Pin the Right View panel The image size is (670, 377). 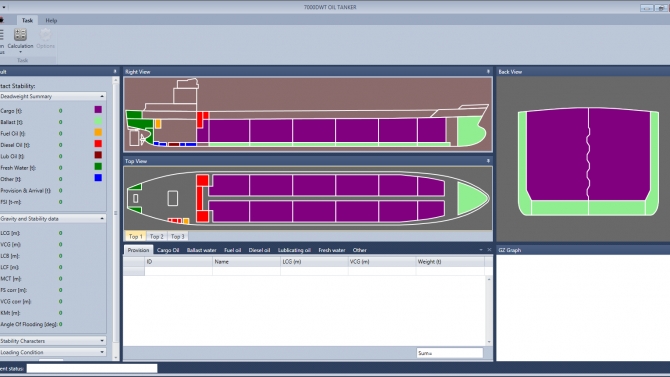[488, 72]
